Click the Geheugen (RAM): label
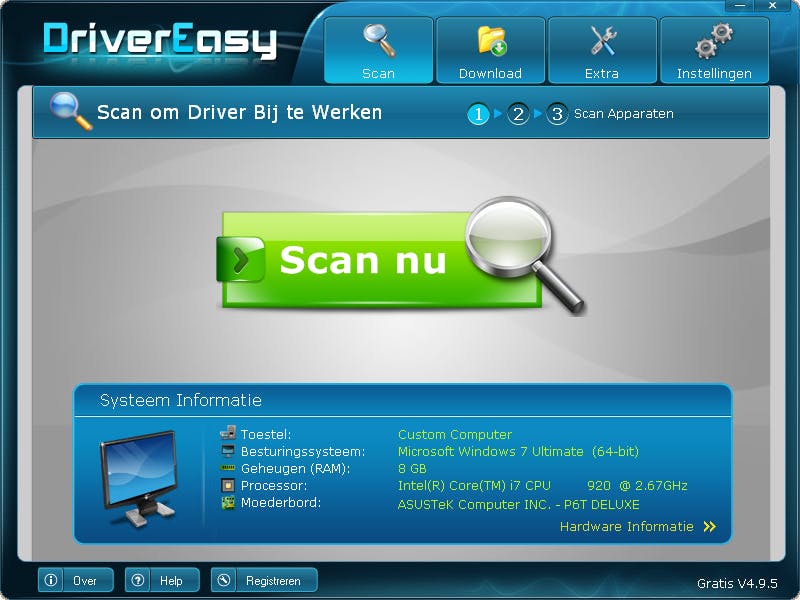The width and height of the screenshot is (800, 600). [295, 468]
